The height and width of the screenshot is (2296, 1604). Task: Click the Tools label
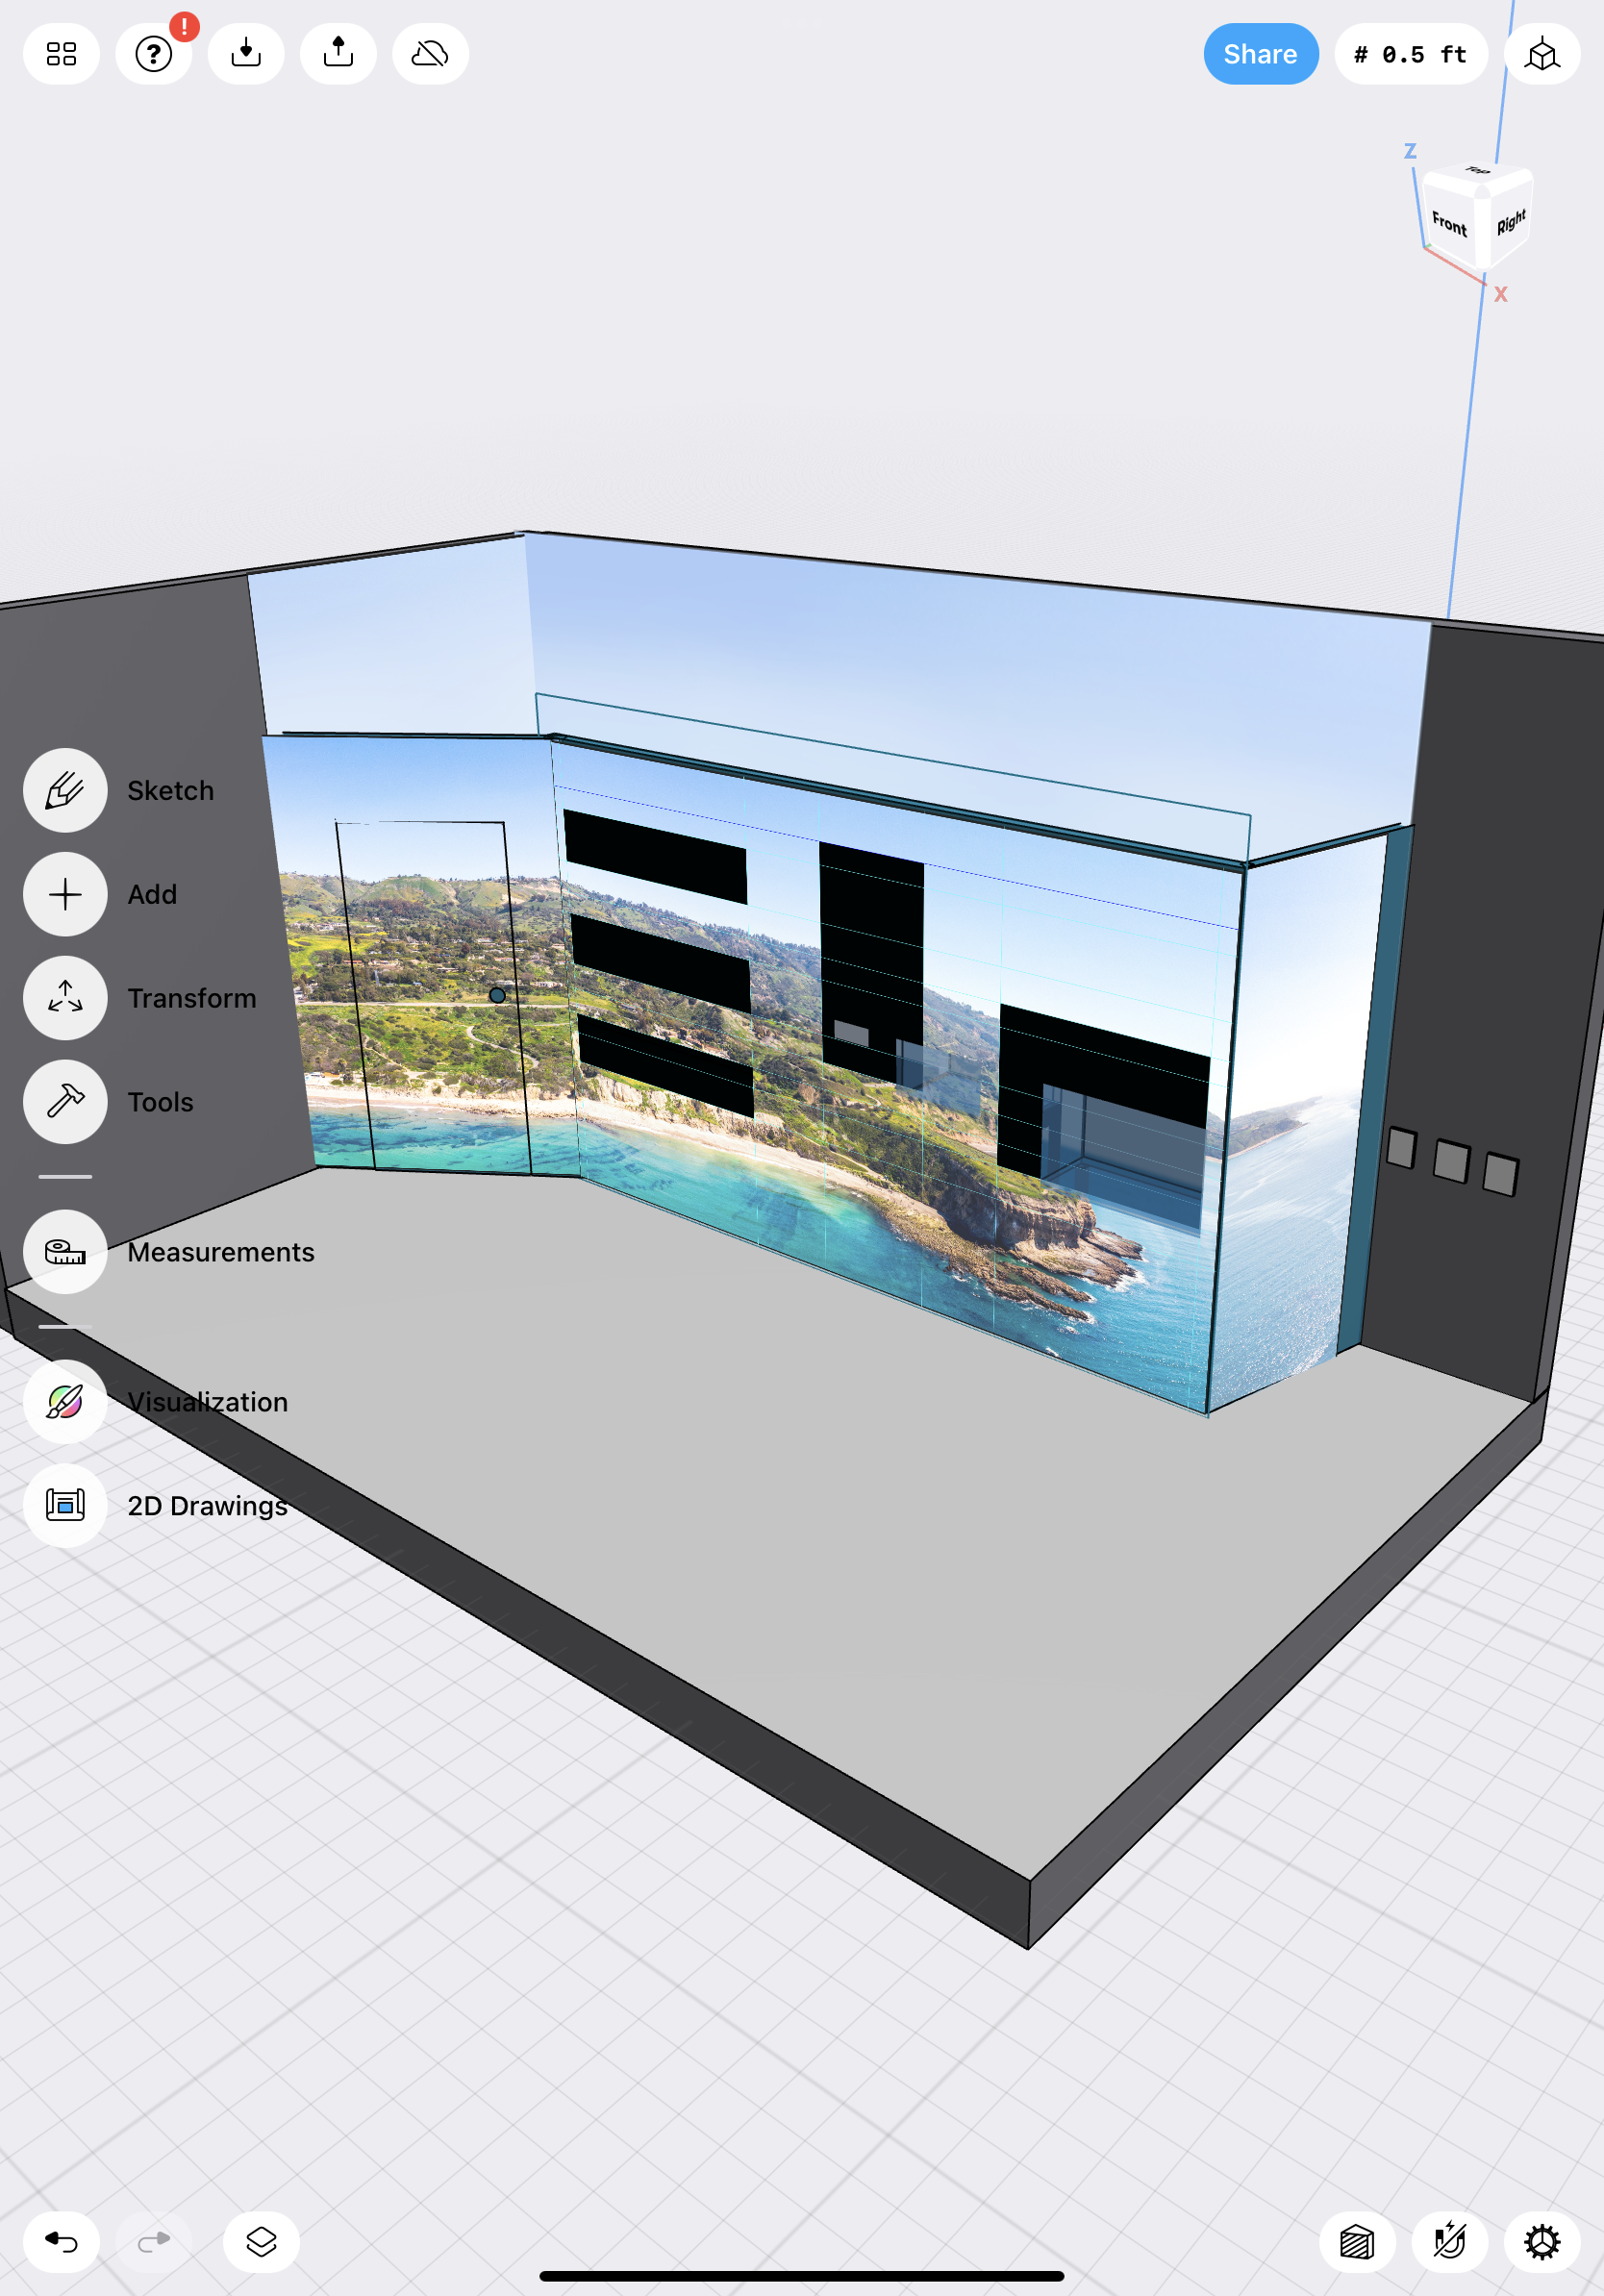[160, 1102]
